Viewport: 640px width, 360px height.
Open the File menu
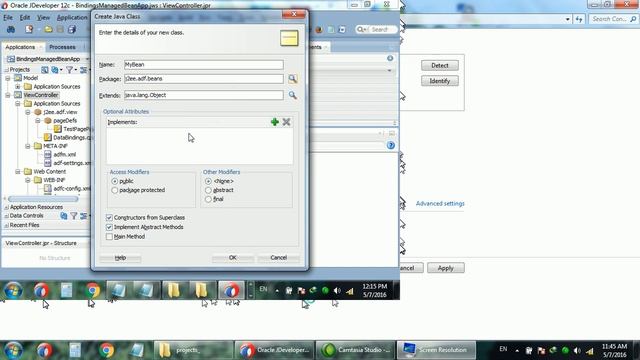[x=8, y=18]
